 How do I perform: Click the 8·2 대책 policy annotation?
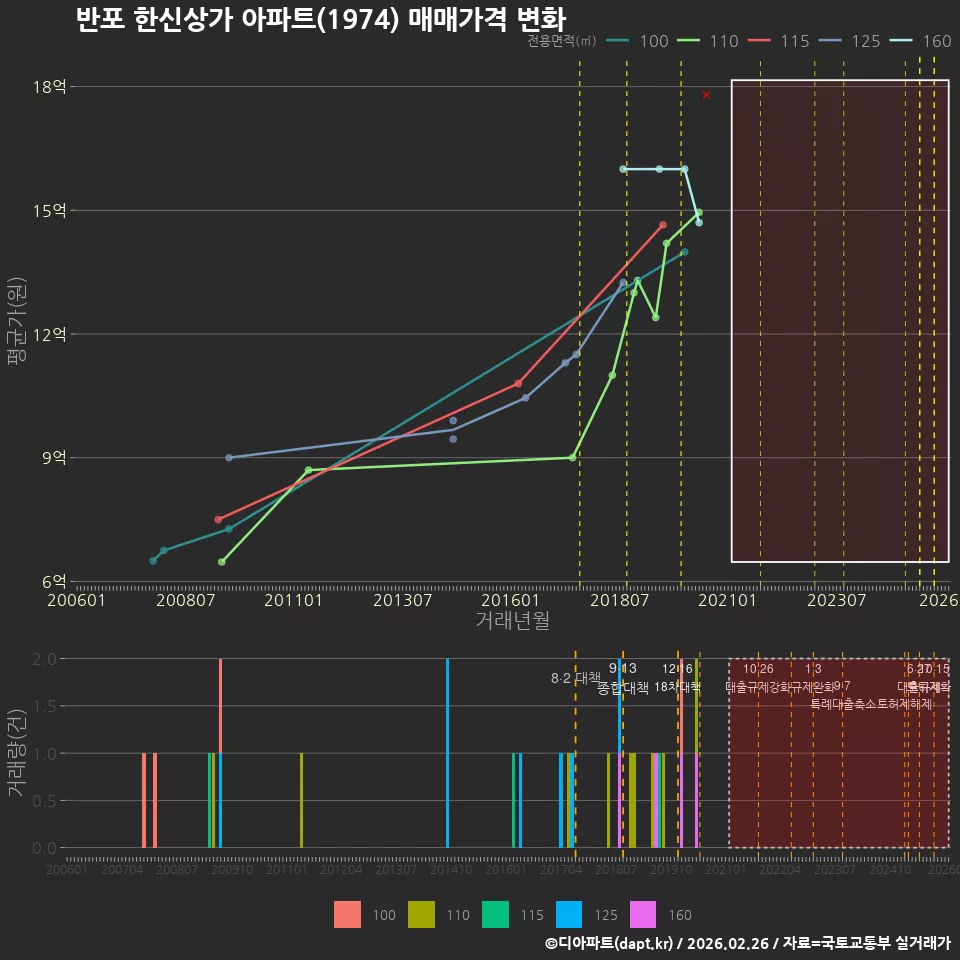576,678
